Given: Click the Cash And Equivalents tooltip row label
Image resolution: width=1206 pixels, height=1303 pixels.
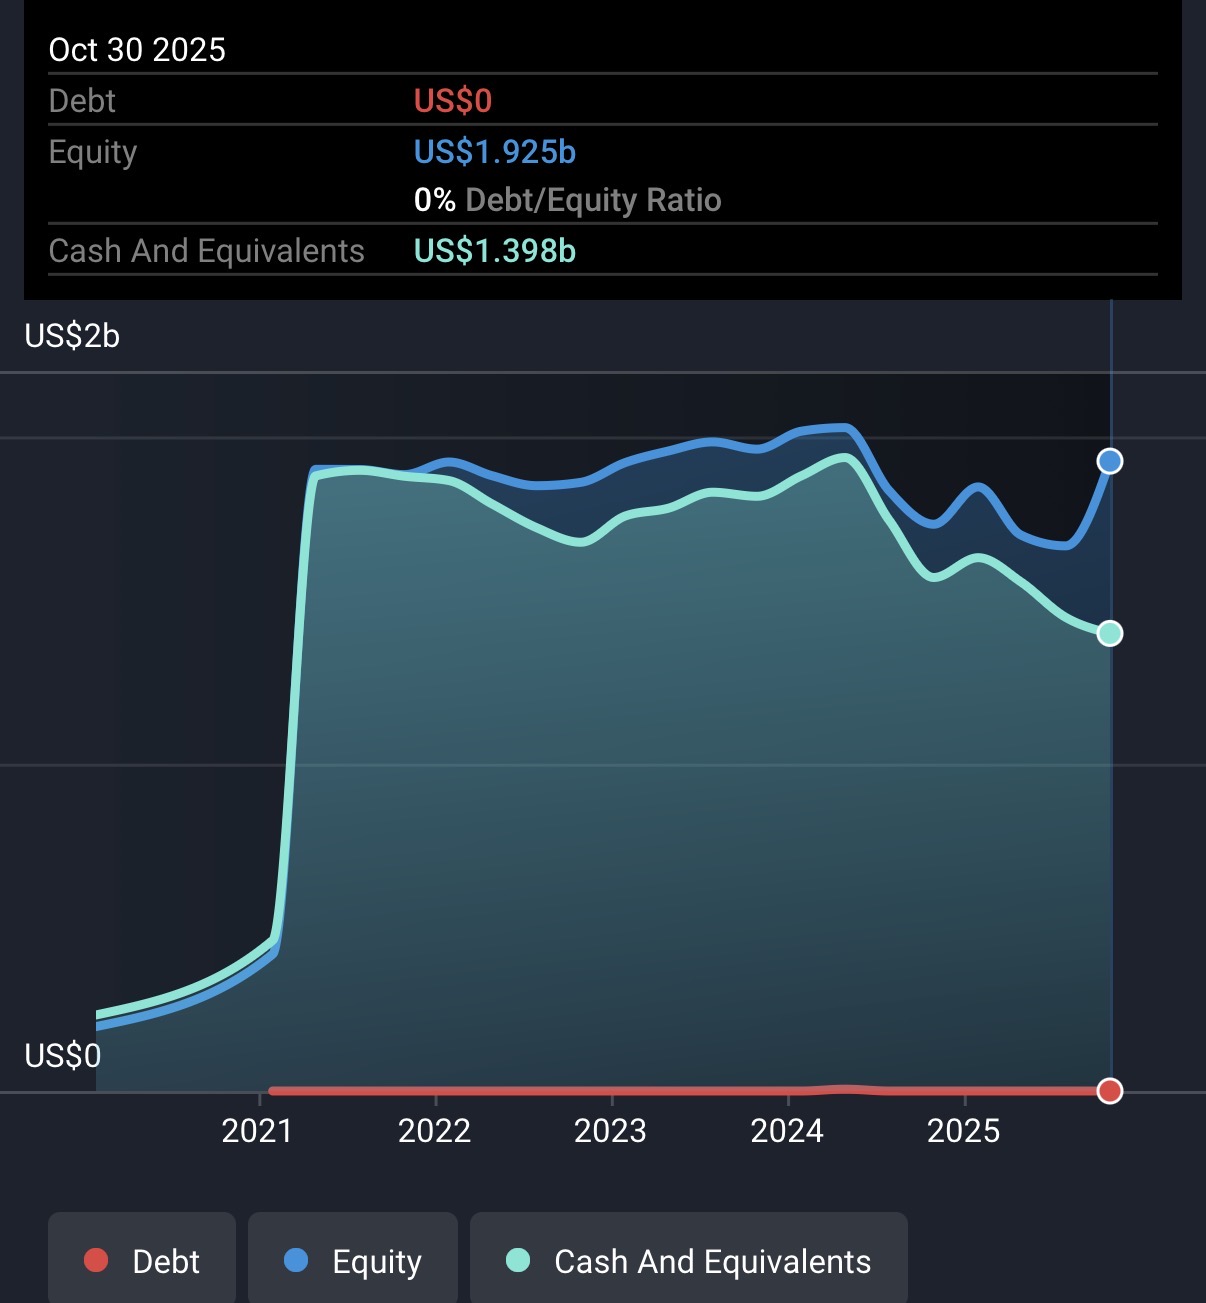Looking at the screenshot, I should click(207, 251).
